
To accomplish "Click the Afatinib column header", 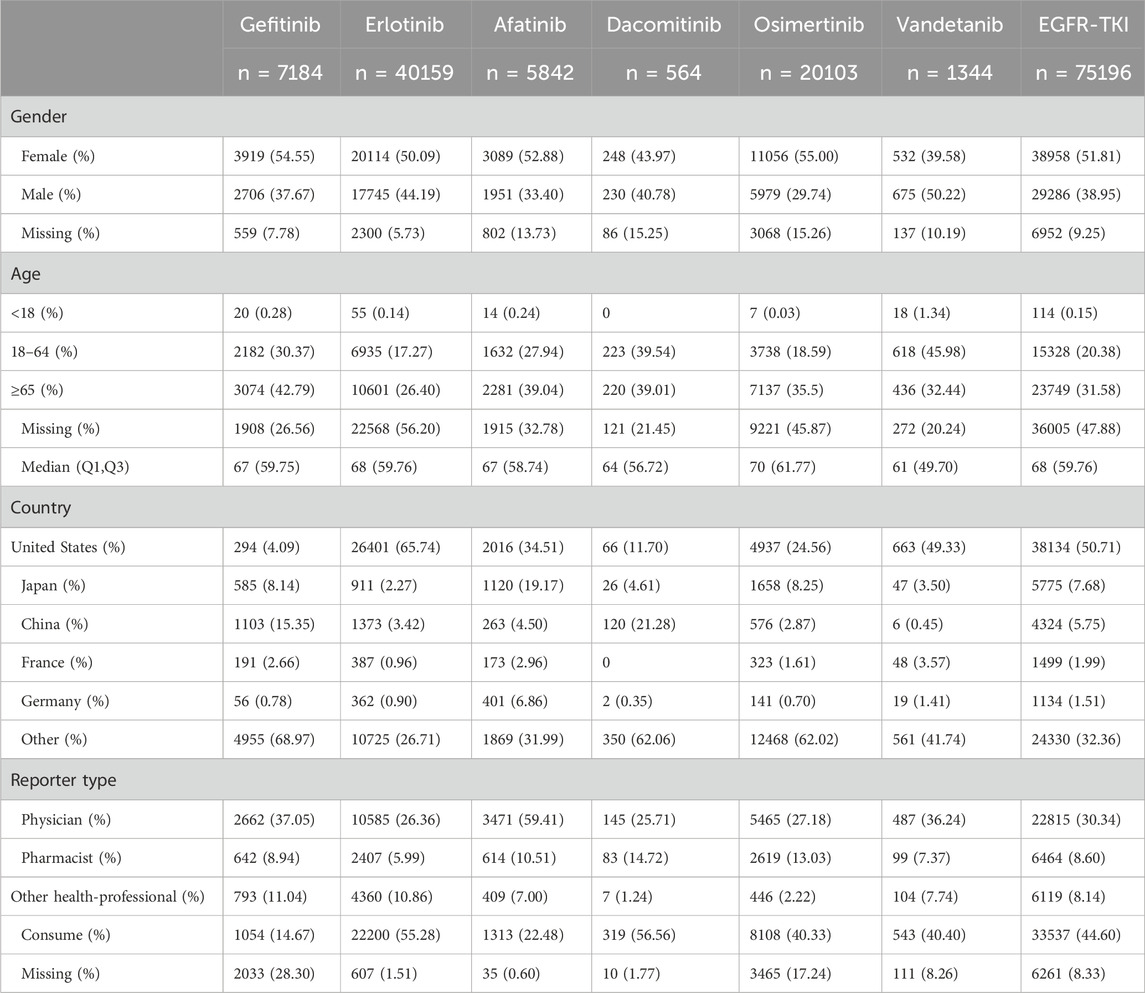I will coord(530,25).
